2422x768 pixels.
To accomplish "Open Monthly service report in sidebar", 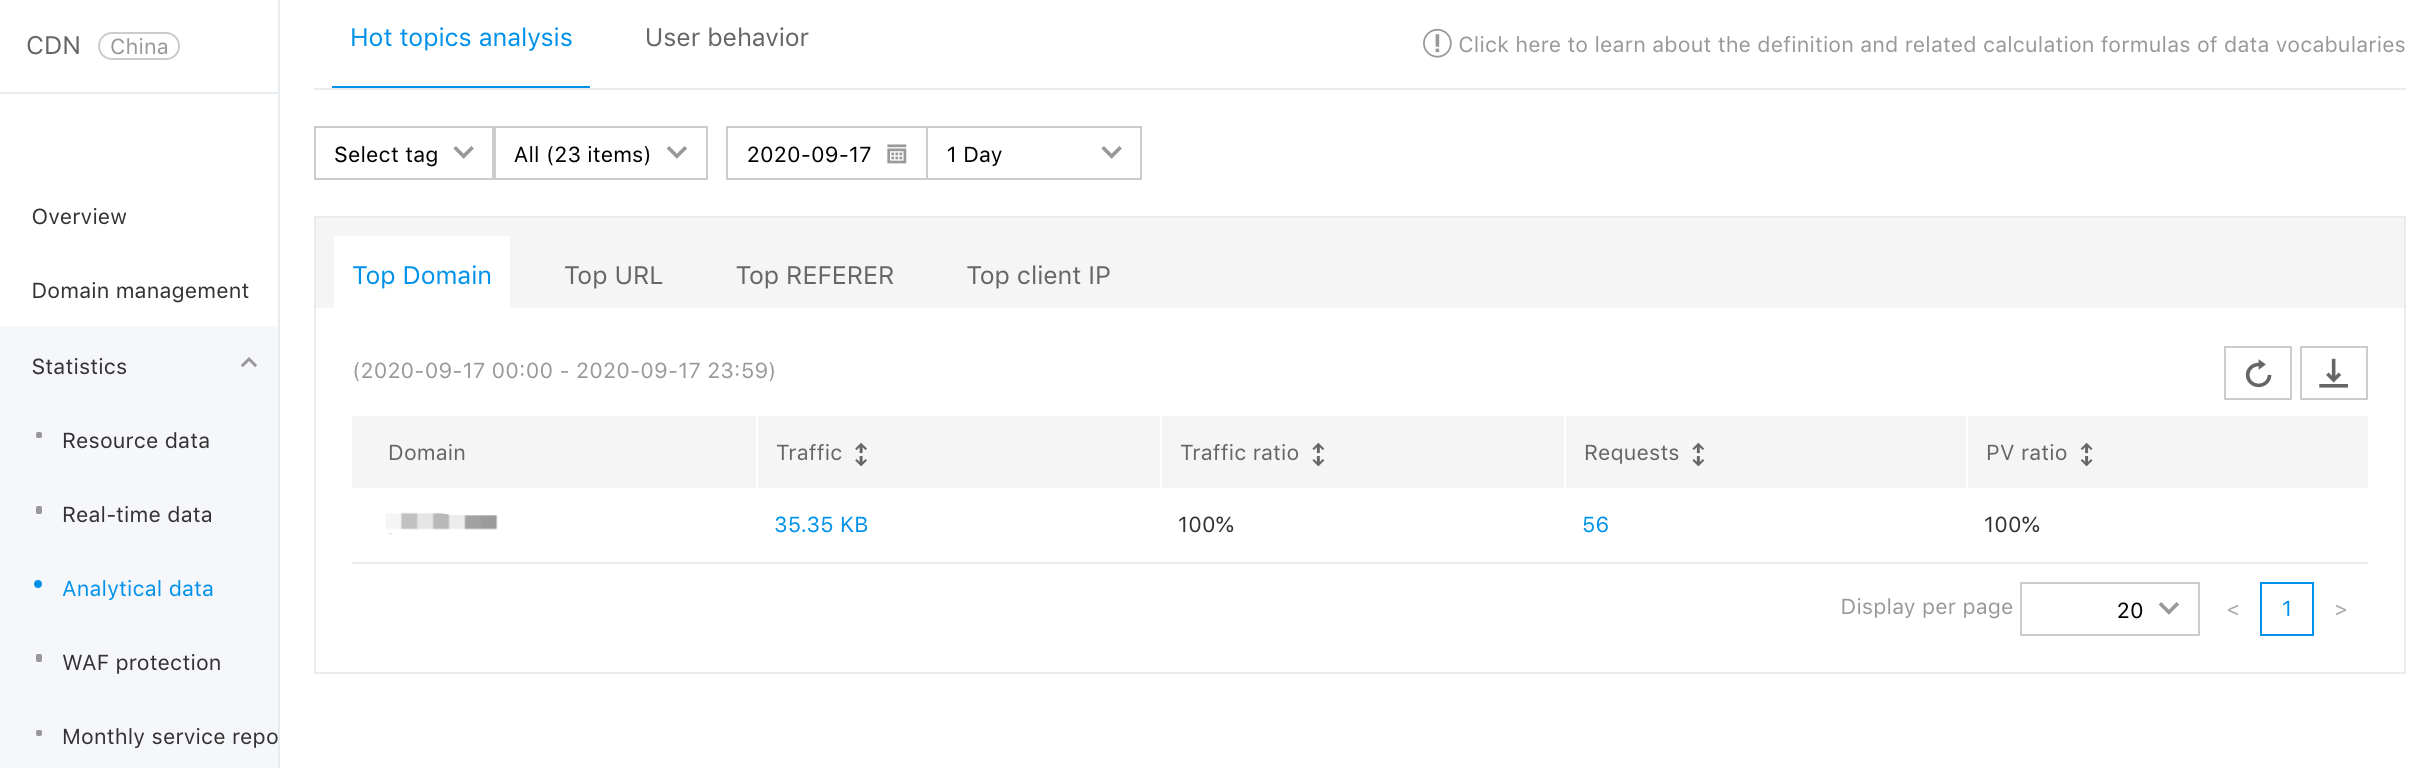I will (x=170, y=737).
